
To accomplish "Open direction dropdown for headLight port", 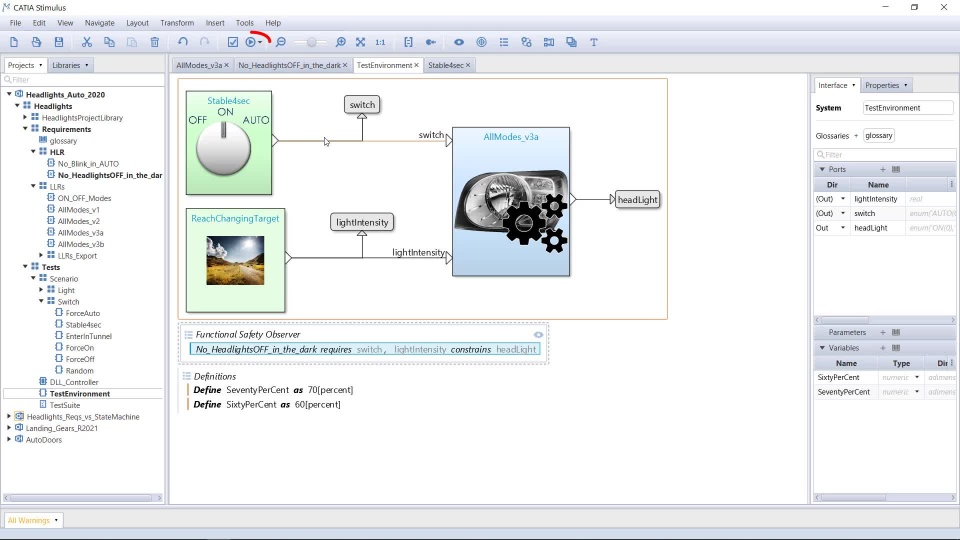I will click(842, 228).
